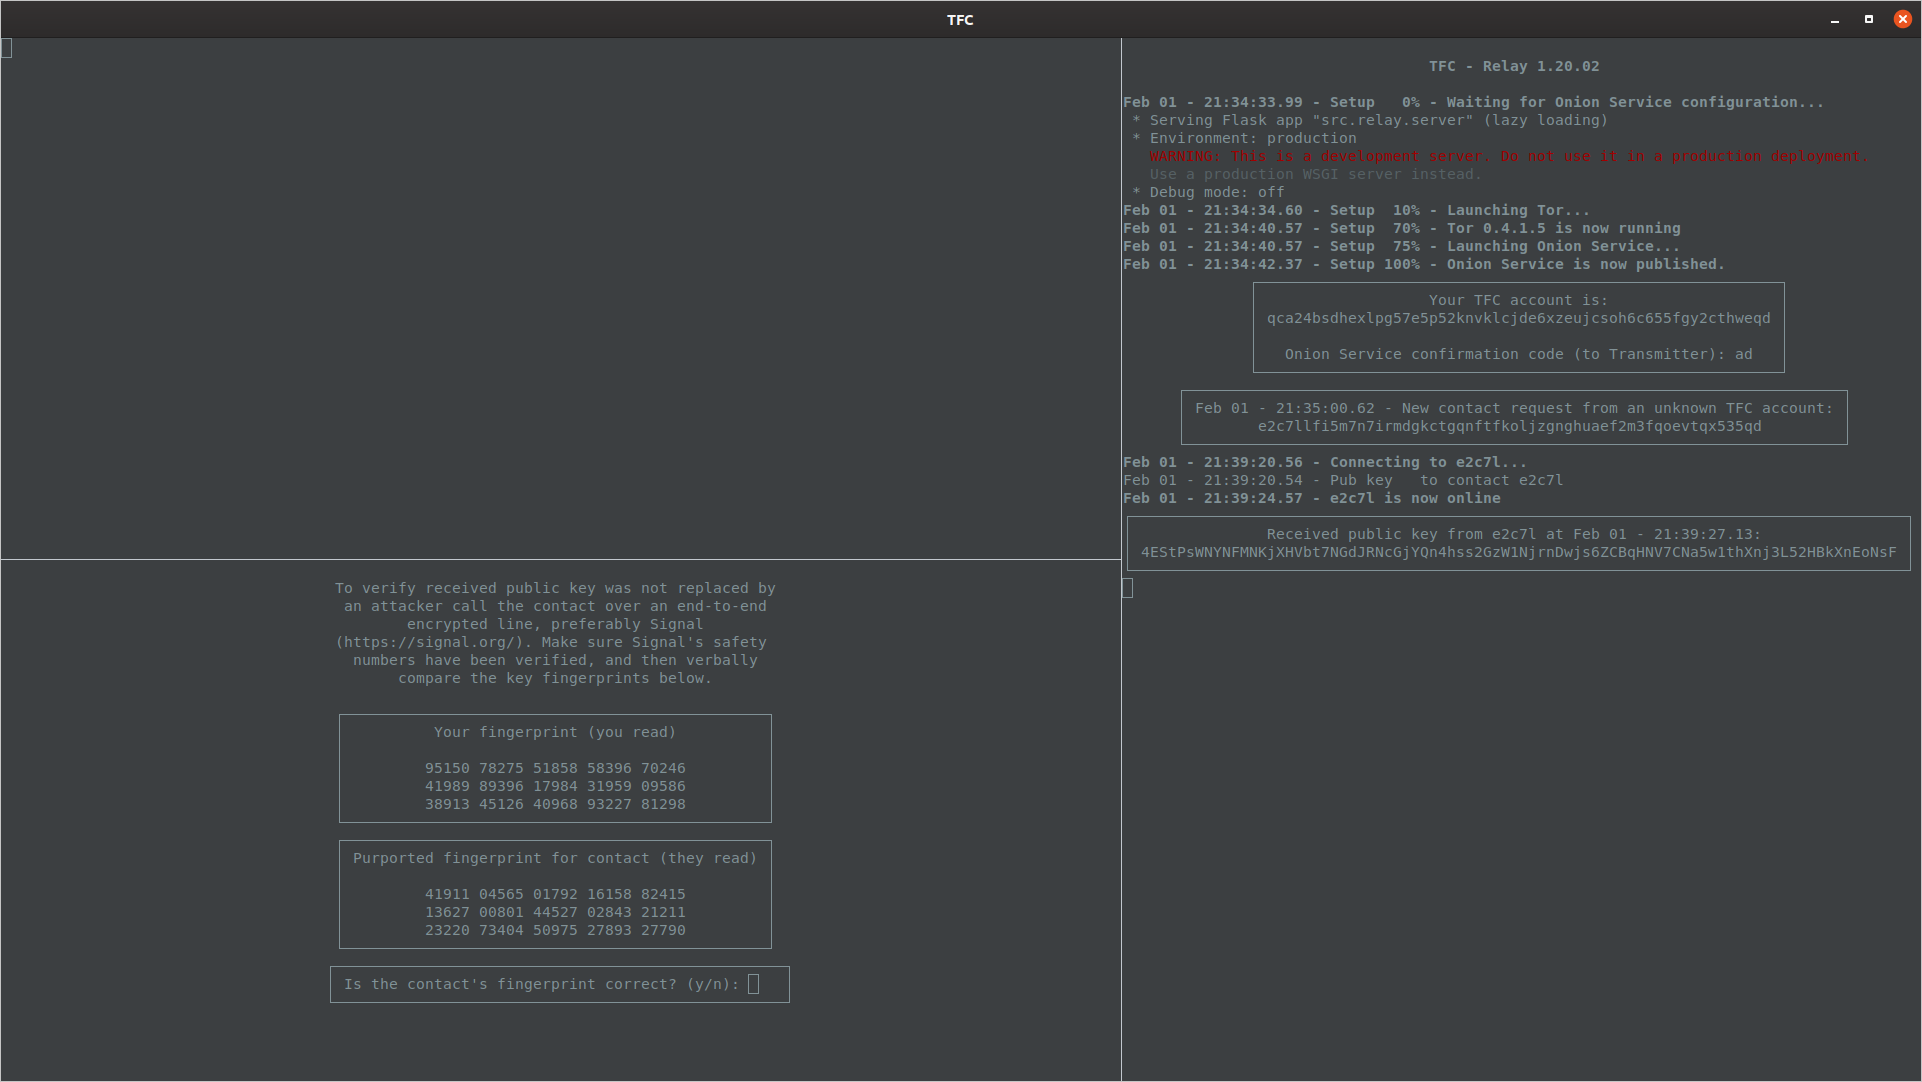
Task: Click the cursor in top-left terminal pane
Action: [x=7, y=48]
